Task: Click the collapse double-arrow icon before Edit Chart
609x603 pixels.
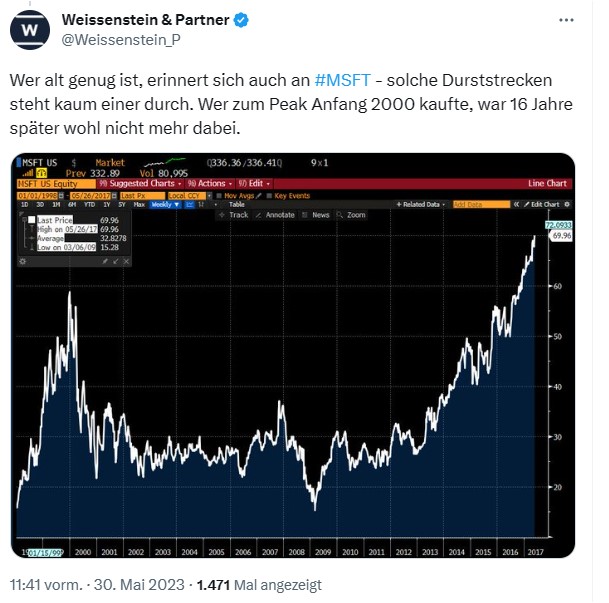Action: (516, 204)
